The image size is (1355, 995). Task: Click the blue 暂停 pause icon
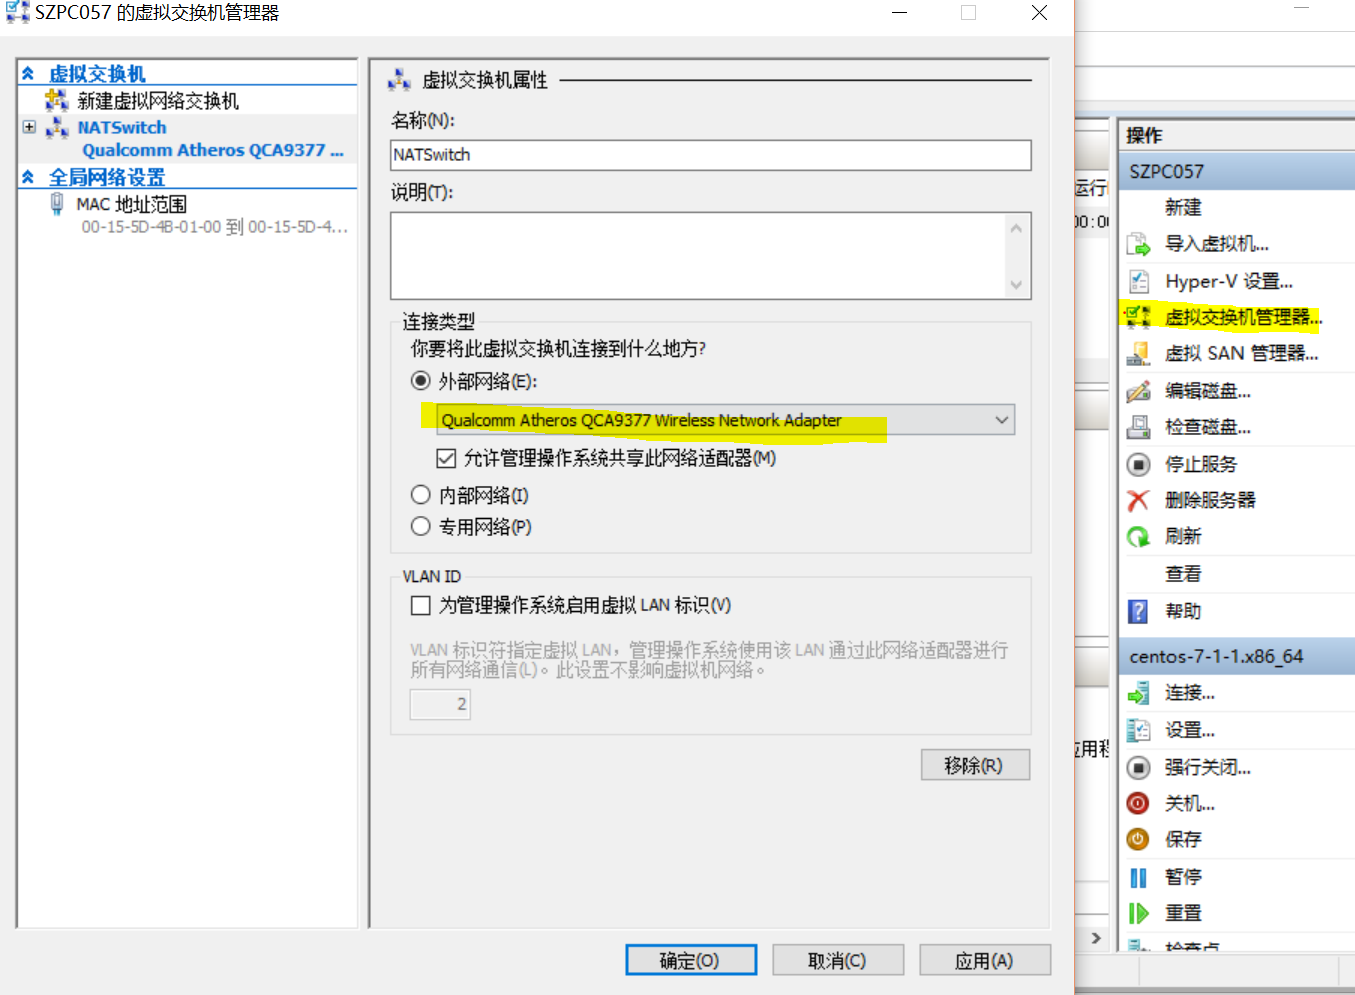[x=1138, y=877]
